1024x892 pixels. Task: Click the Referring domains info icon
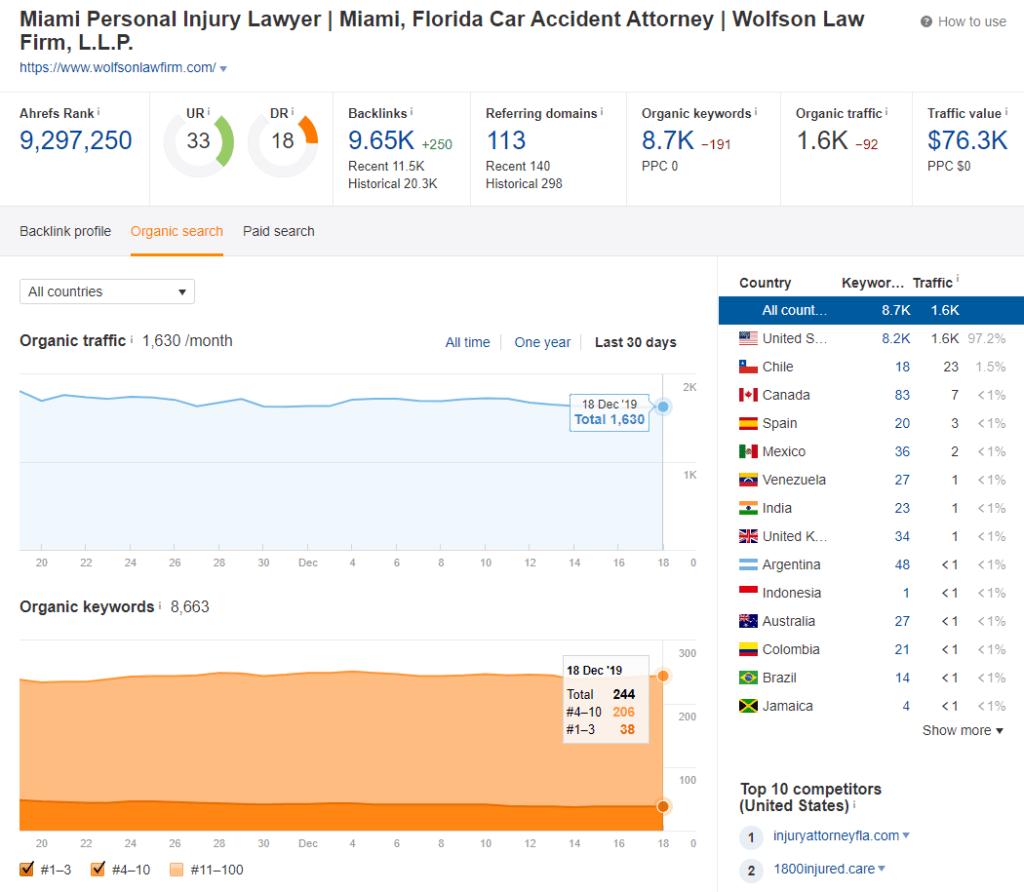pos(601,112)
